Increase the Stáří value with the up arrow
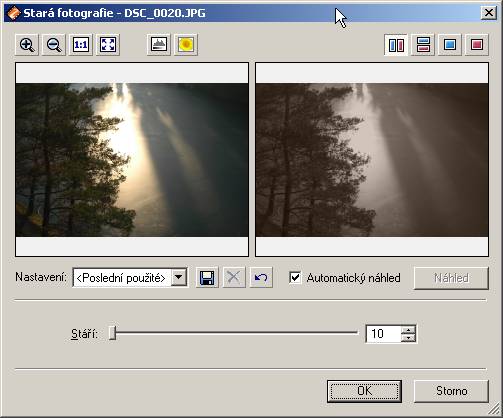The height and width of the screenshot is (418, 503). click(408, 330)
